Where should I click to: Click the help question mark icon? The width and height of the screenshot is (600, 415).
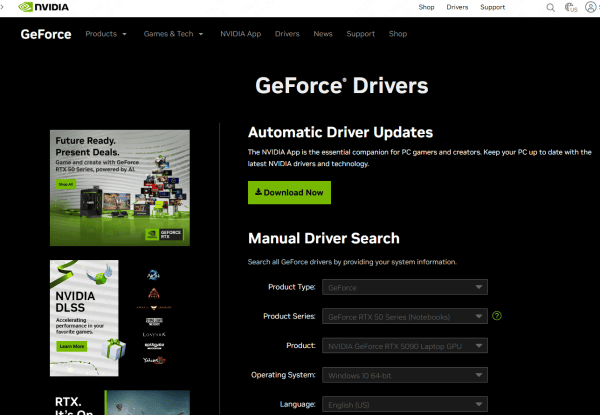tap(497, 316)
